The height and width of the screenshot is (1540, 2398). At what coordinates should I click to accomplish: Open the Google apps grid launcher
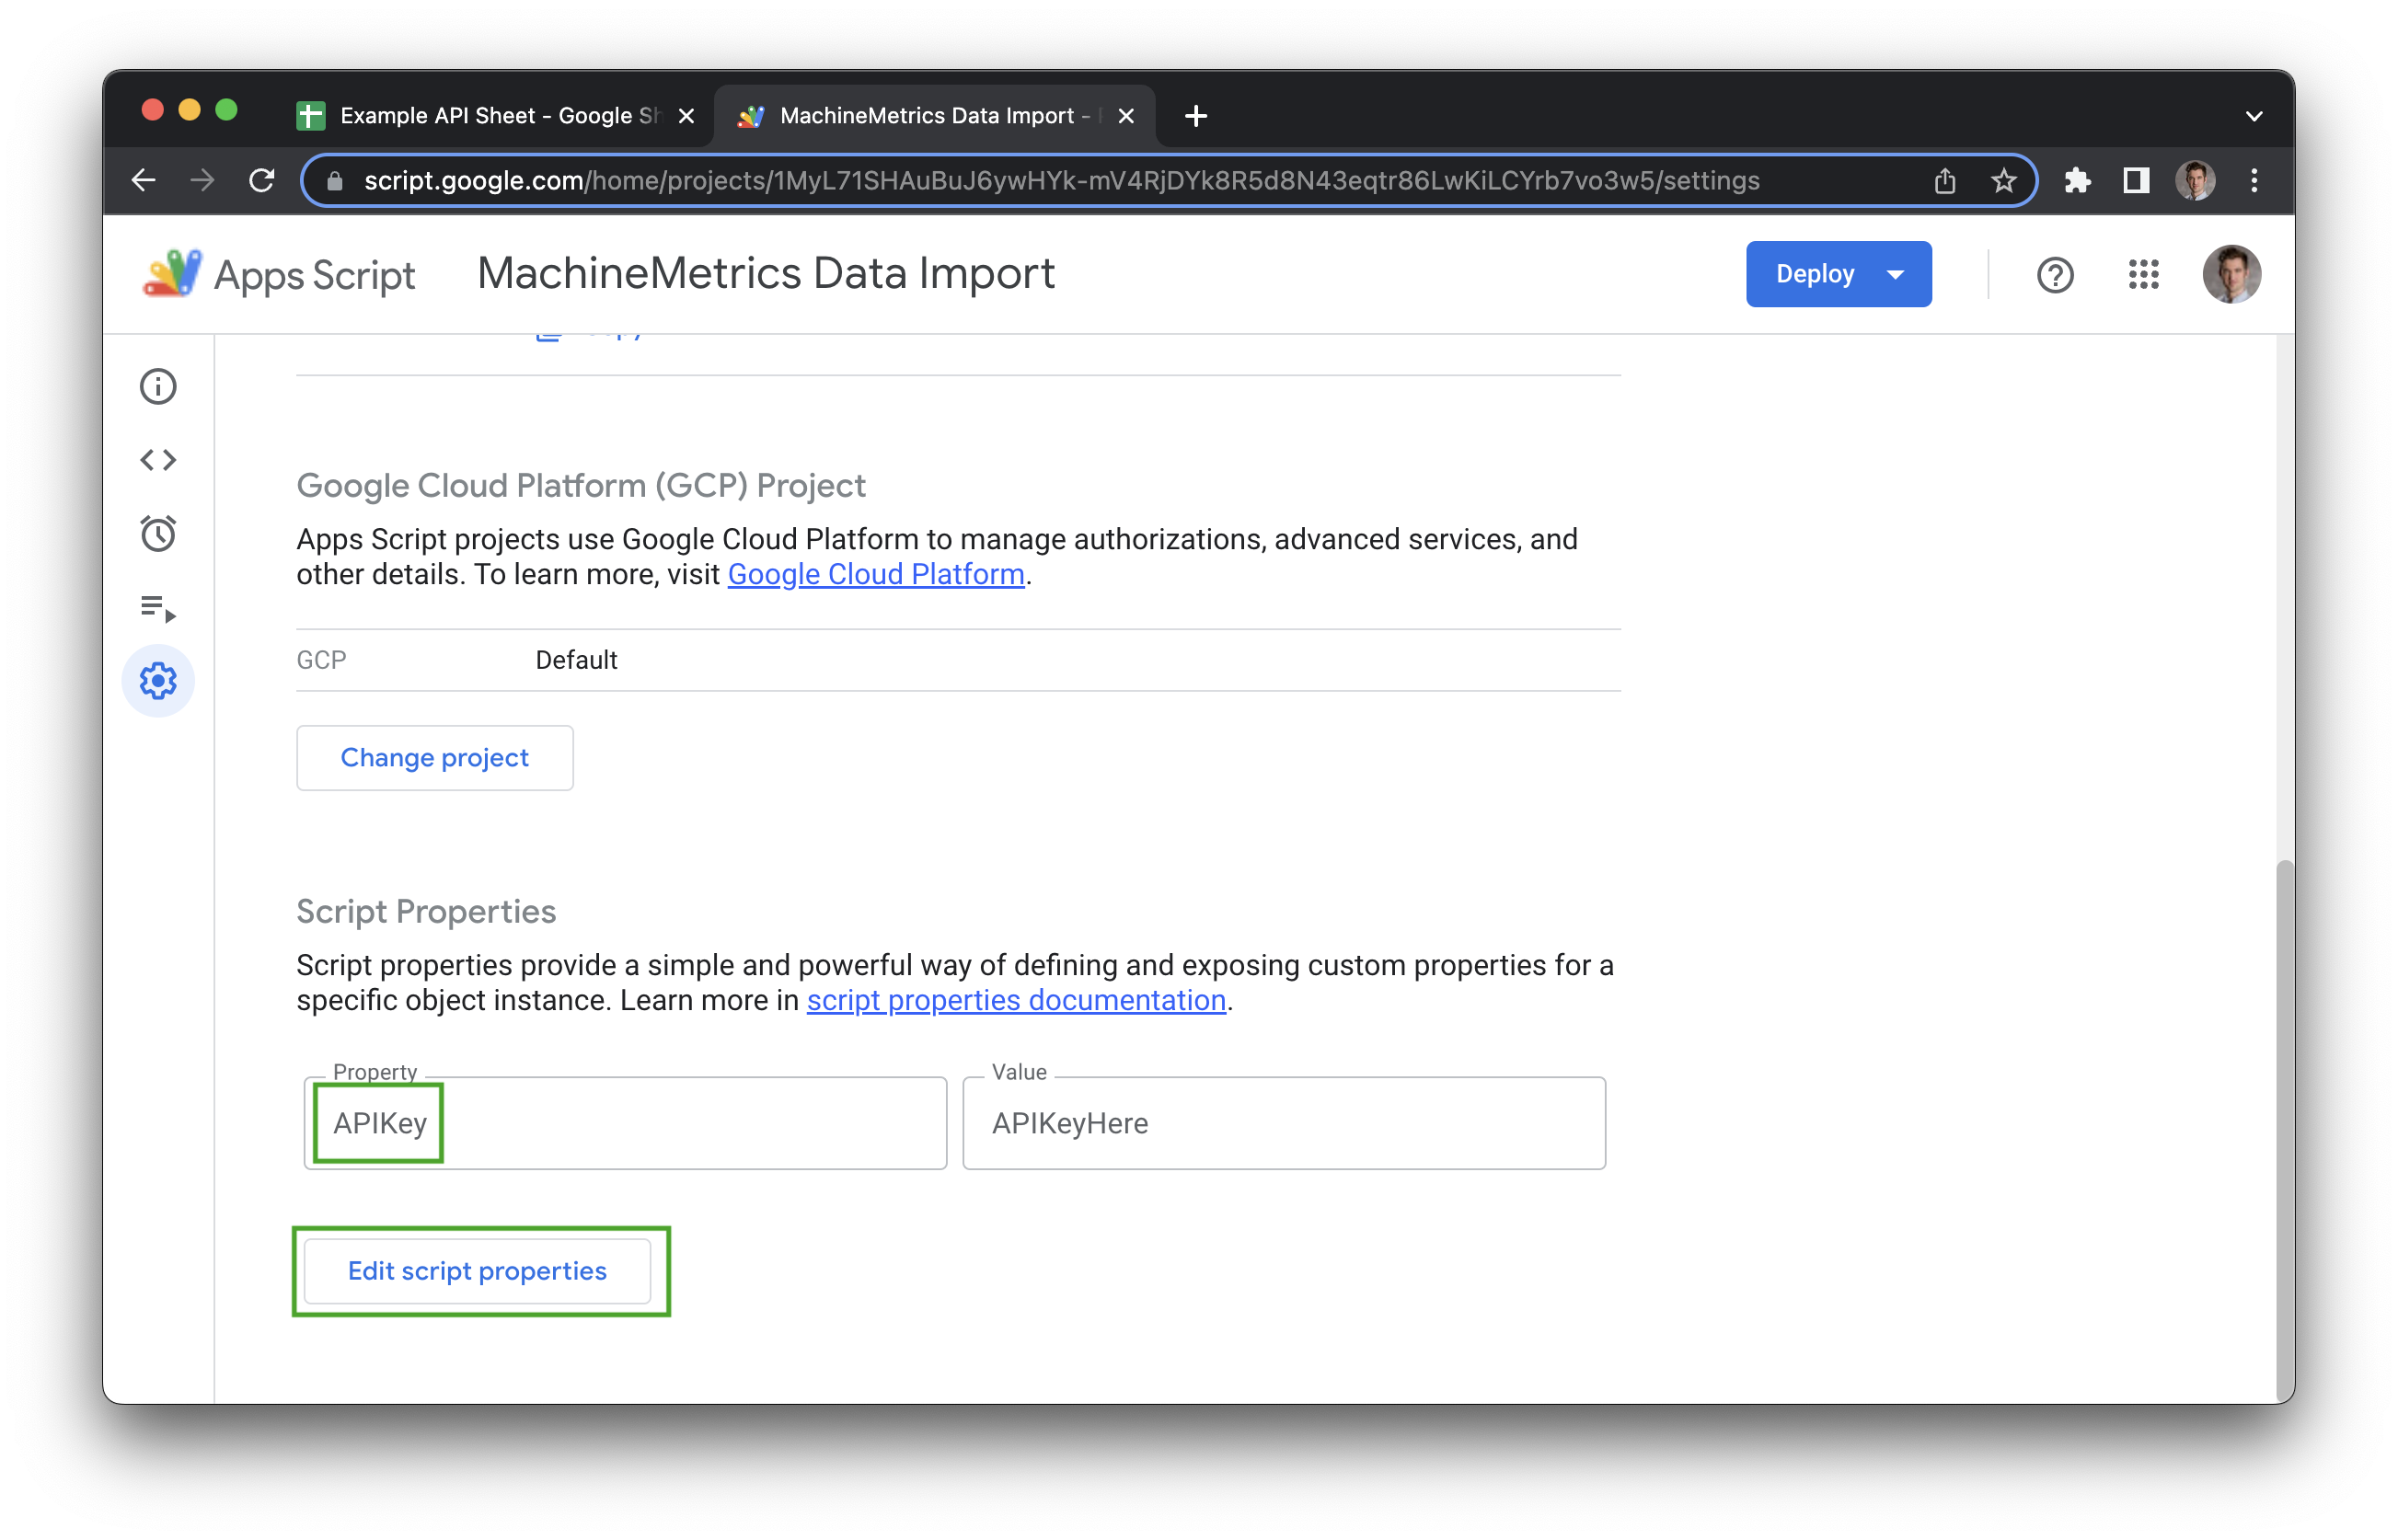(x=2143, y=274)
